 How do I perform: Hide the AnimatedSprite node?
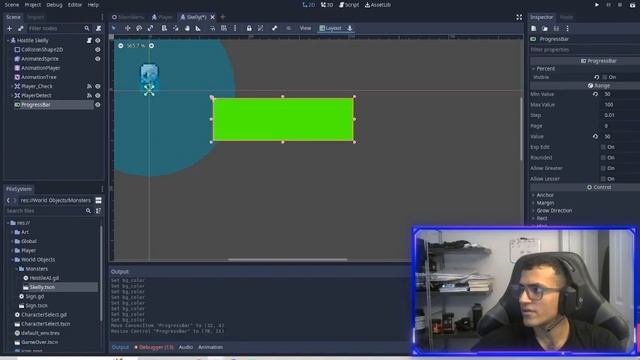point(98,59)
